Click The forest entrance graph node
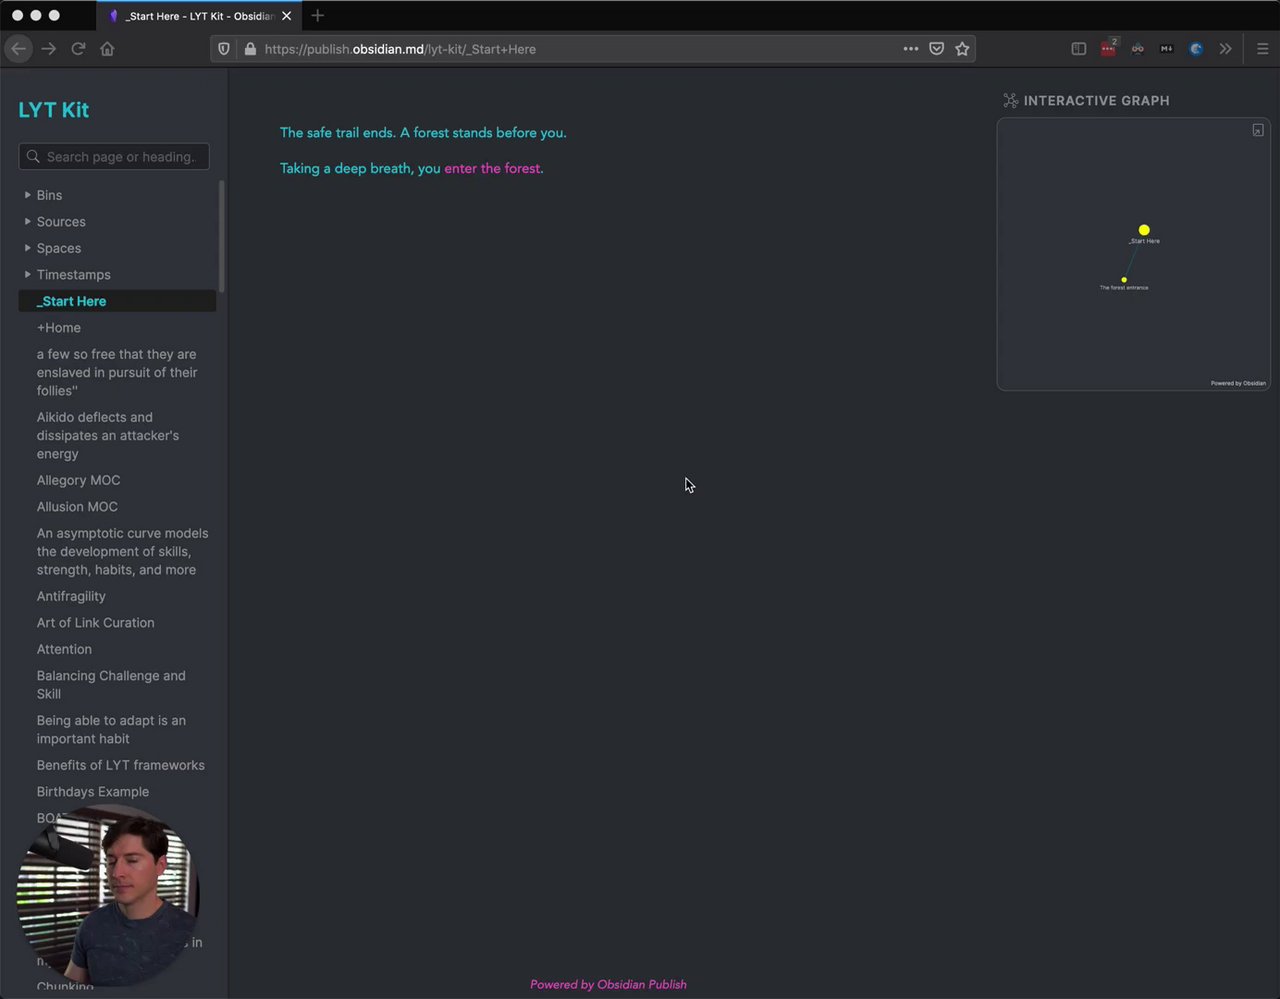 pos(1124,280)
